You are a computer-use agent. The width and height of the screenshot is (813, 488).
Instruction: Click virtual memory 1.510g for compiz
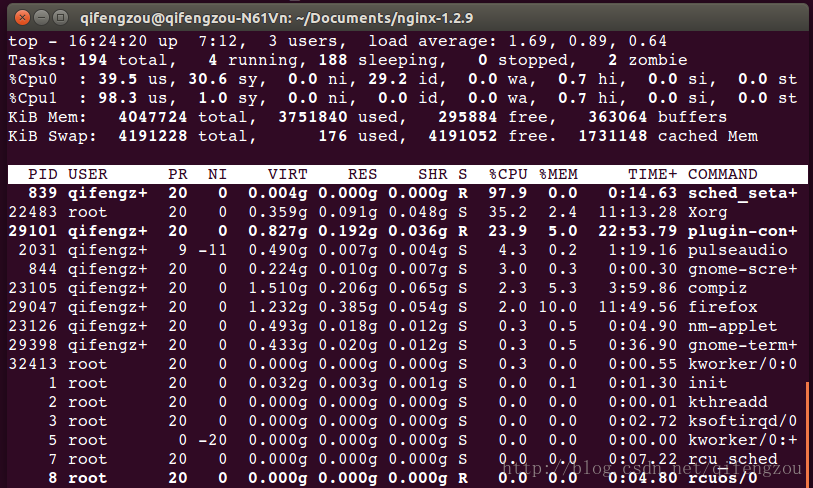tap(278, 288)
